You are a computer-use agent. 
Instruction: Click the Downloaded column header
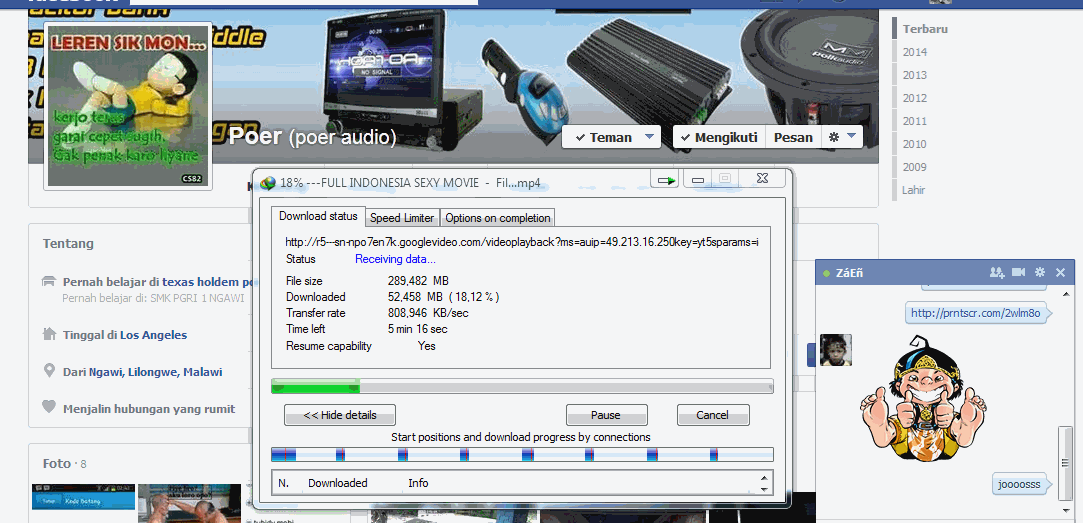pyautogui.click(x=338, y=483)
